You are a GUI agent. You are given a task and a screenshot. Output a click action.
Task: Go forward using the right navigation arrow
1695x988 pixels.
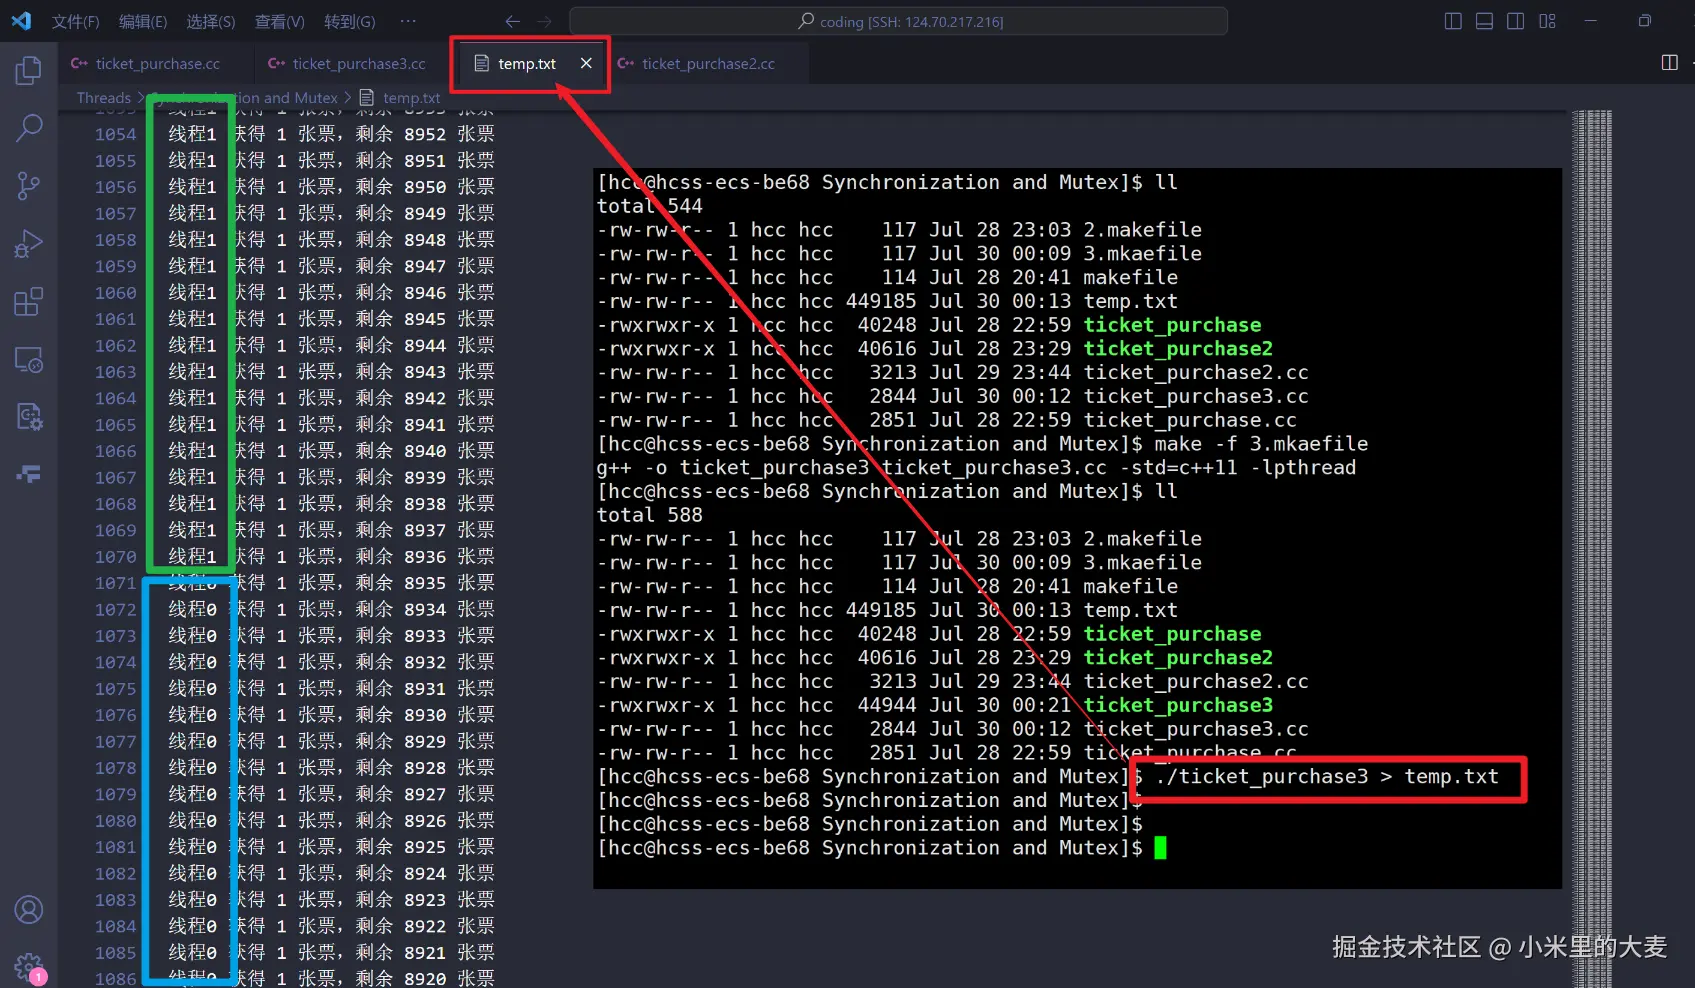click(x=544, y=21)
